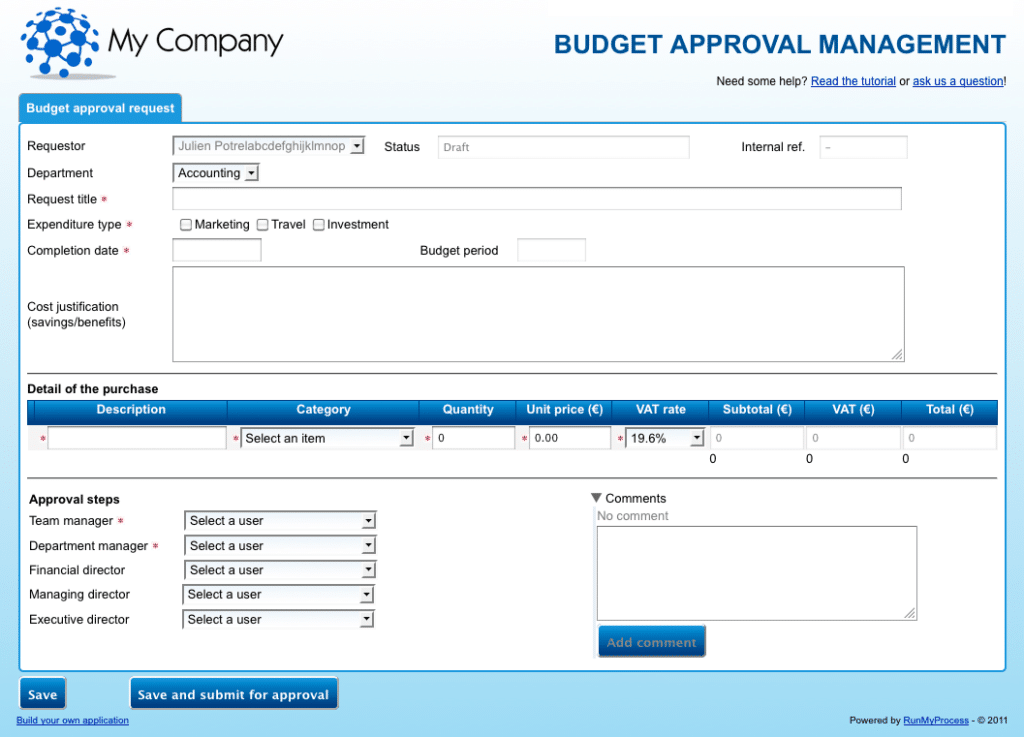Check the Investment expenditure type
Image resolution: width=1024 pixels, height=737 pixels.
tap(319, 225)
